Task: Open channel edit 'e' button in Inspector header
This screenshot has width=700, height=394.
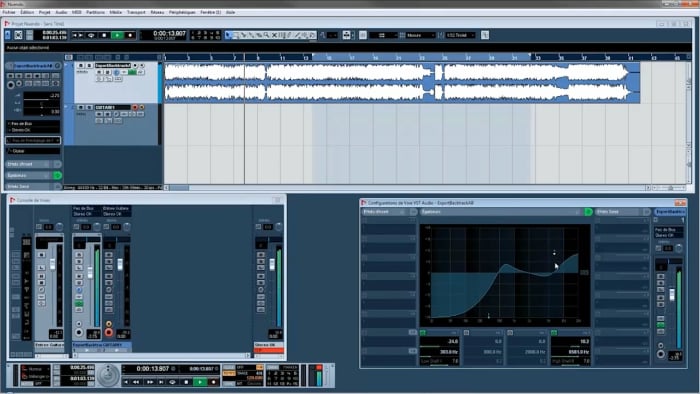Action: coord(58,66)
